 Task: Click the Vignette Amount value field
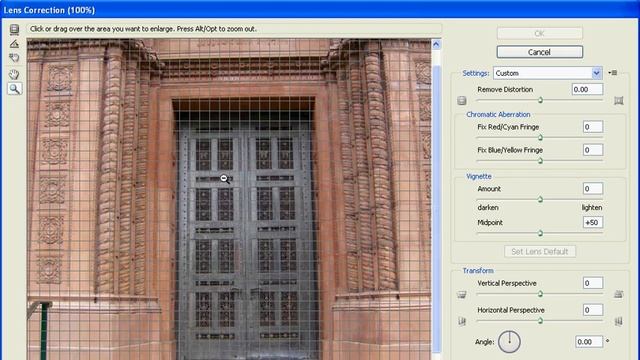click(x=593, y=189)
